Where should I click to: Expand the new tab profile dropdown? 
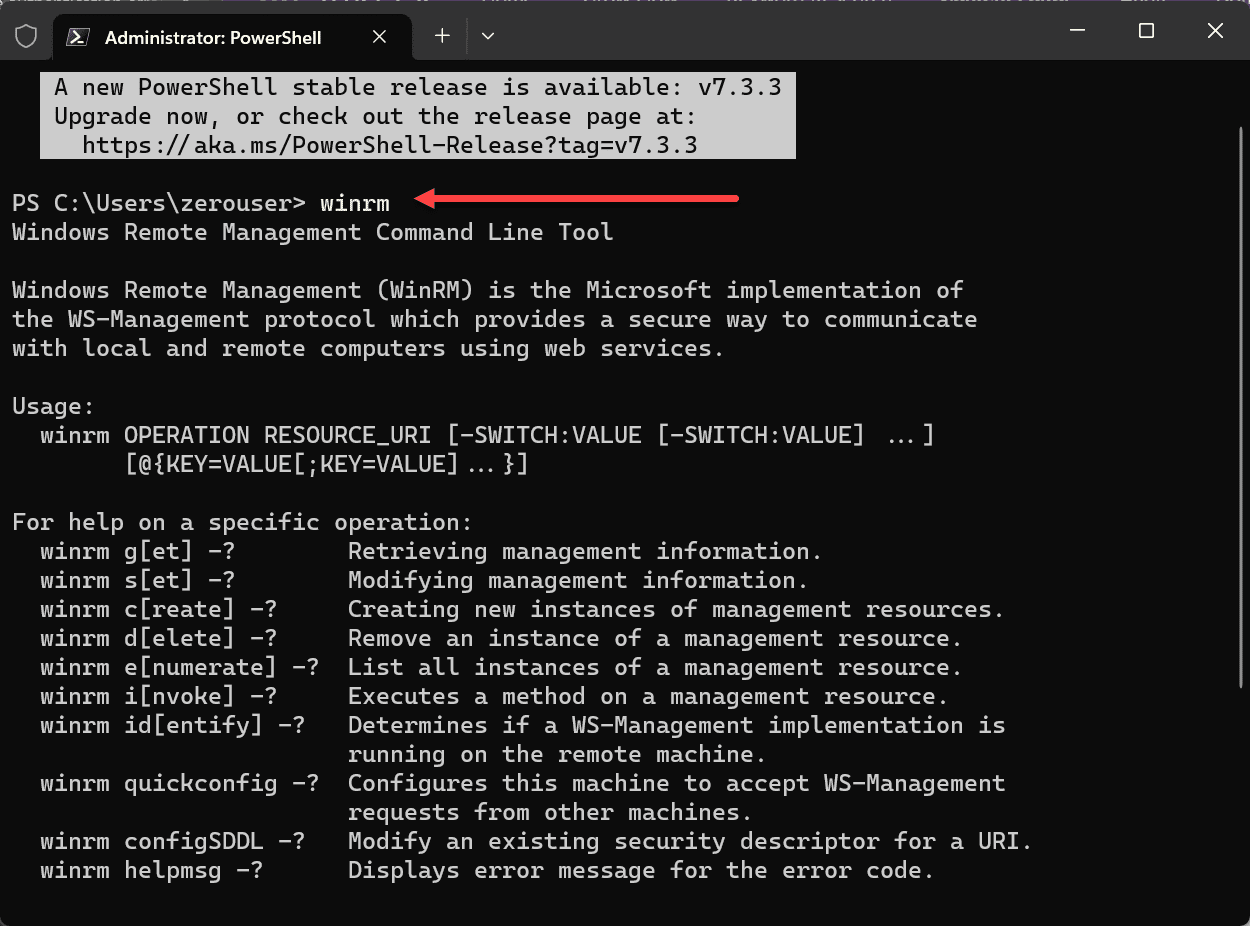488,36
